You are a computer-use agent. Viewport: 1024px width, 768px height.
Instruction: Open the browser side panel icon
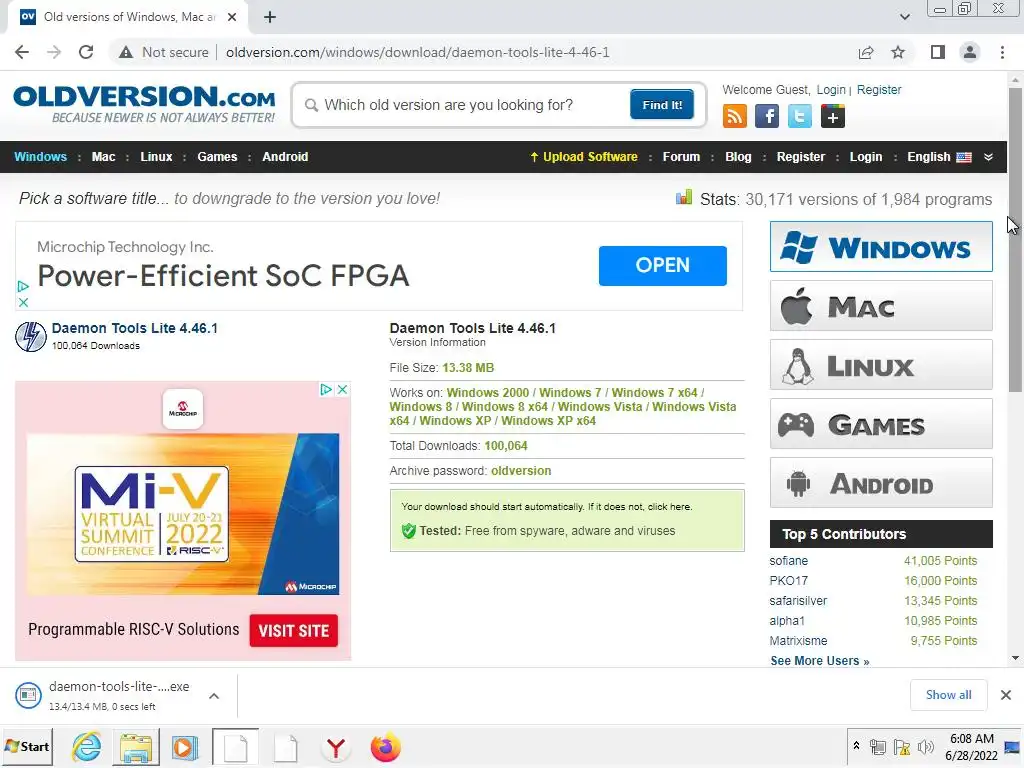[x=938, y=52]
